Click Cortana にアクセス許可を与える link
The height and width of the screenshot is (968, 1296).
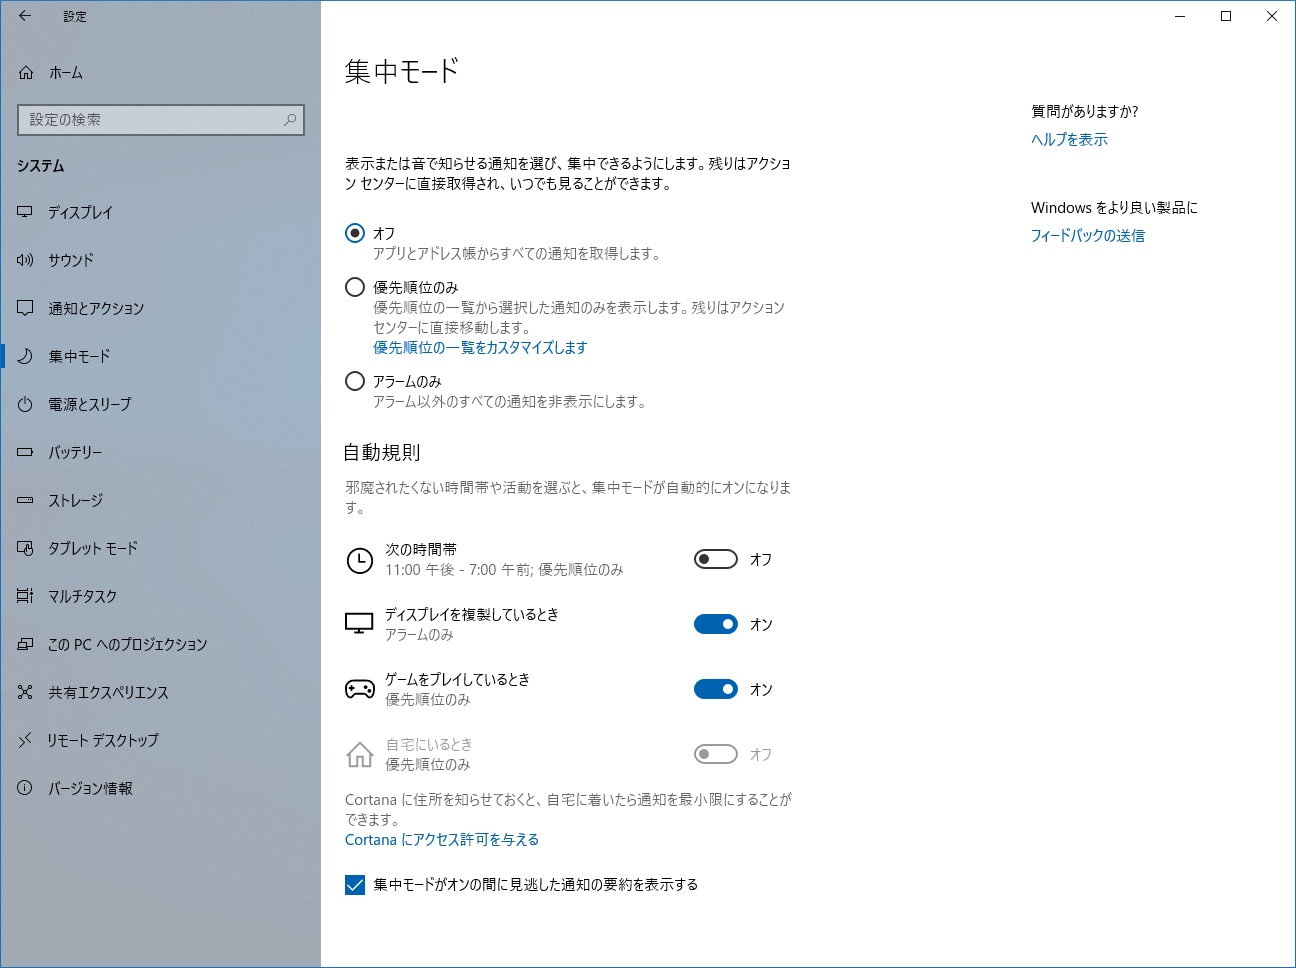(442, 840)
